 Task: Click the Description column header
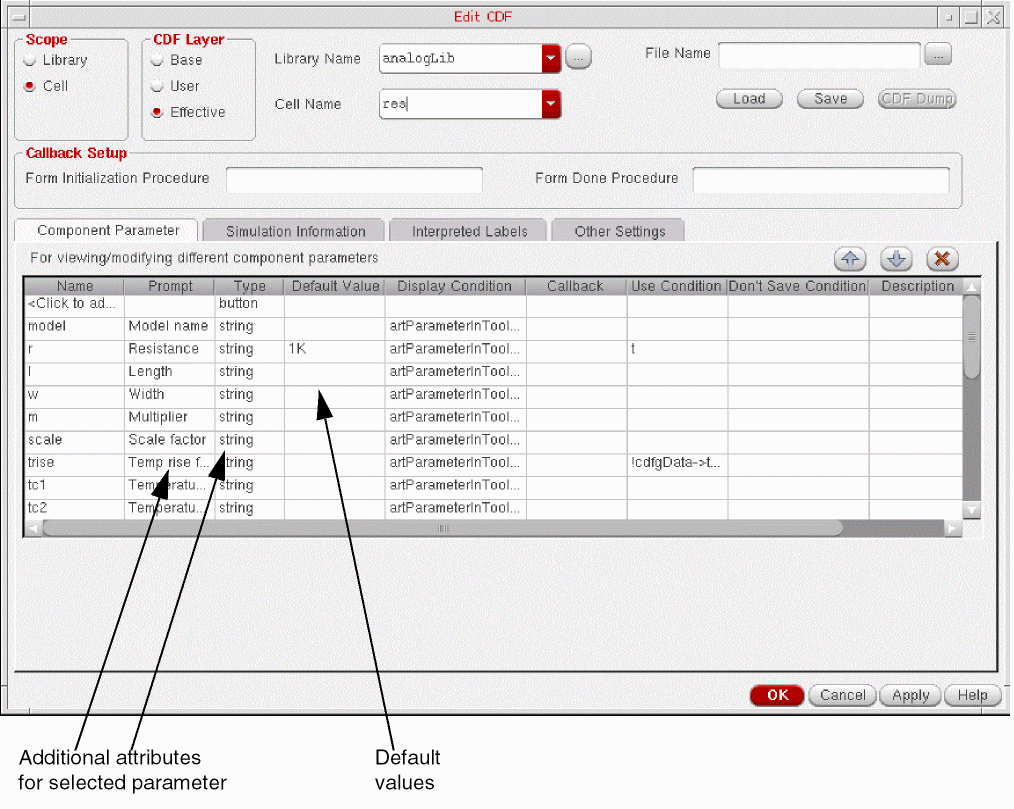tap(916, 286)
